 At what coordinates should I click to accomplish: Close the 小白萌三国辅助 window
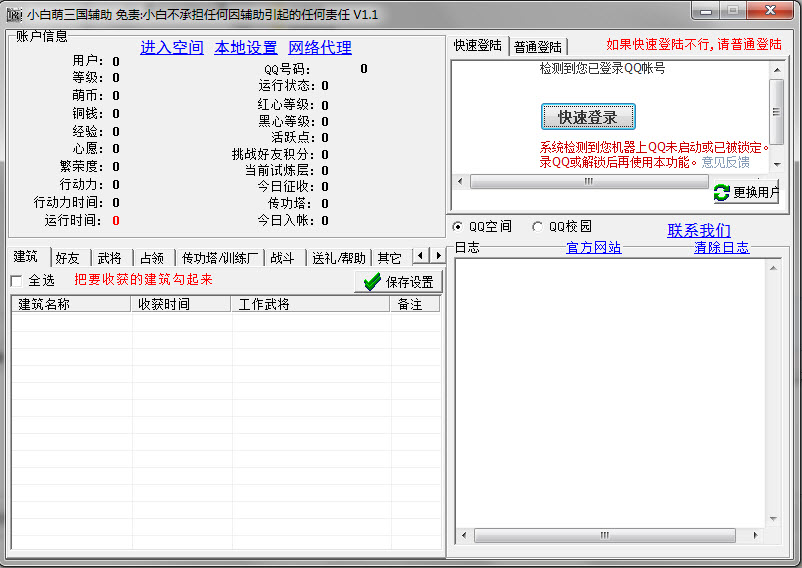[771, 11]
